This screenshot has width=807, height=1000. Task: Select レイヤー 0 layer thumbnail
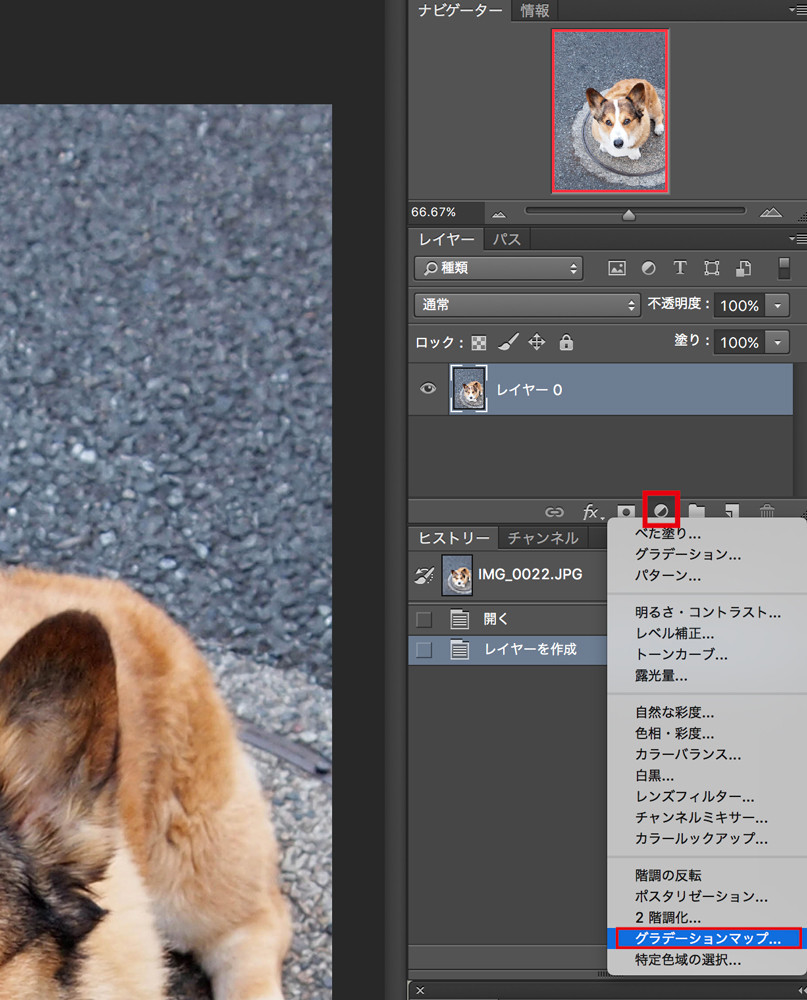[x=469, y=388]
